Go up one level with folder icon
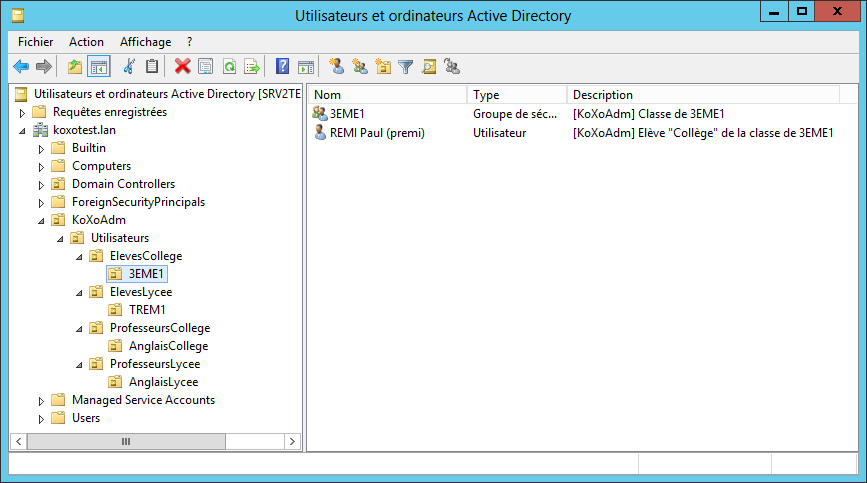 [x=75, y=67]
